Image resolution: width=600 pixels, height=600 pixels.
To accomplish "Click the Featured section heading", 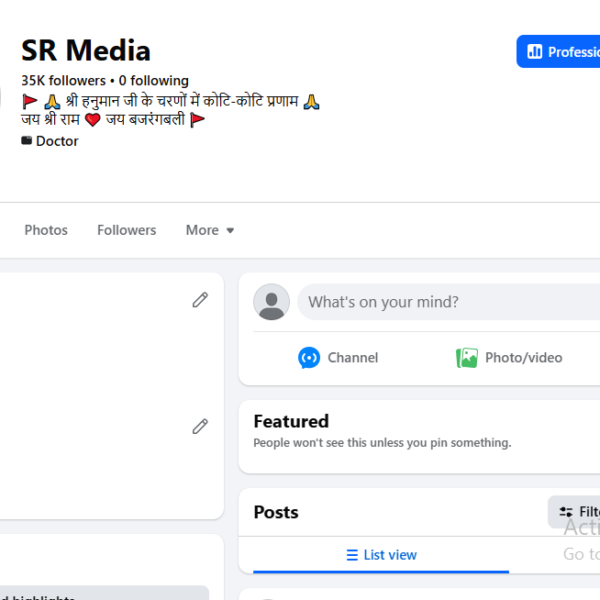I will 291,421.
